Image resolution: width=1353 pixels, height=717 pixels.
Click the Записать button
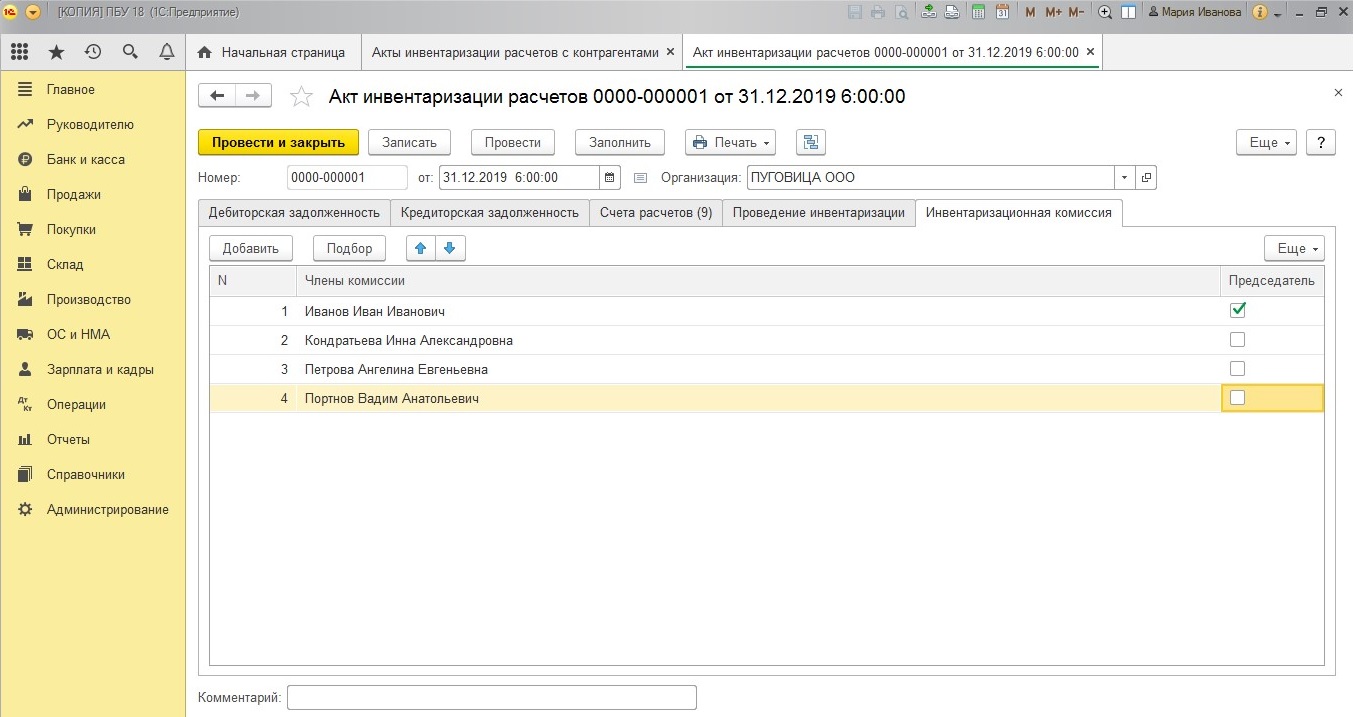[x=410, y=142]
